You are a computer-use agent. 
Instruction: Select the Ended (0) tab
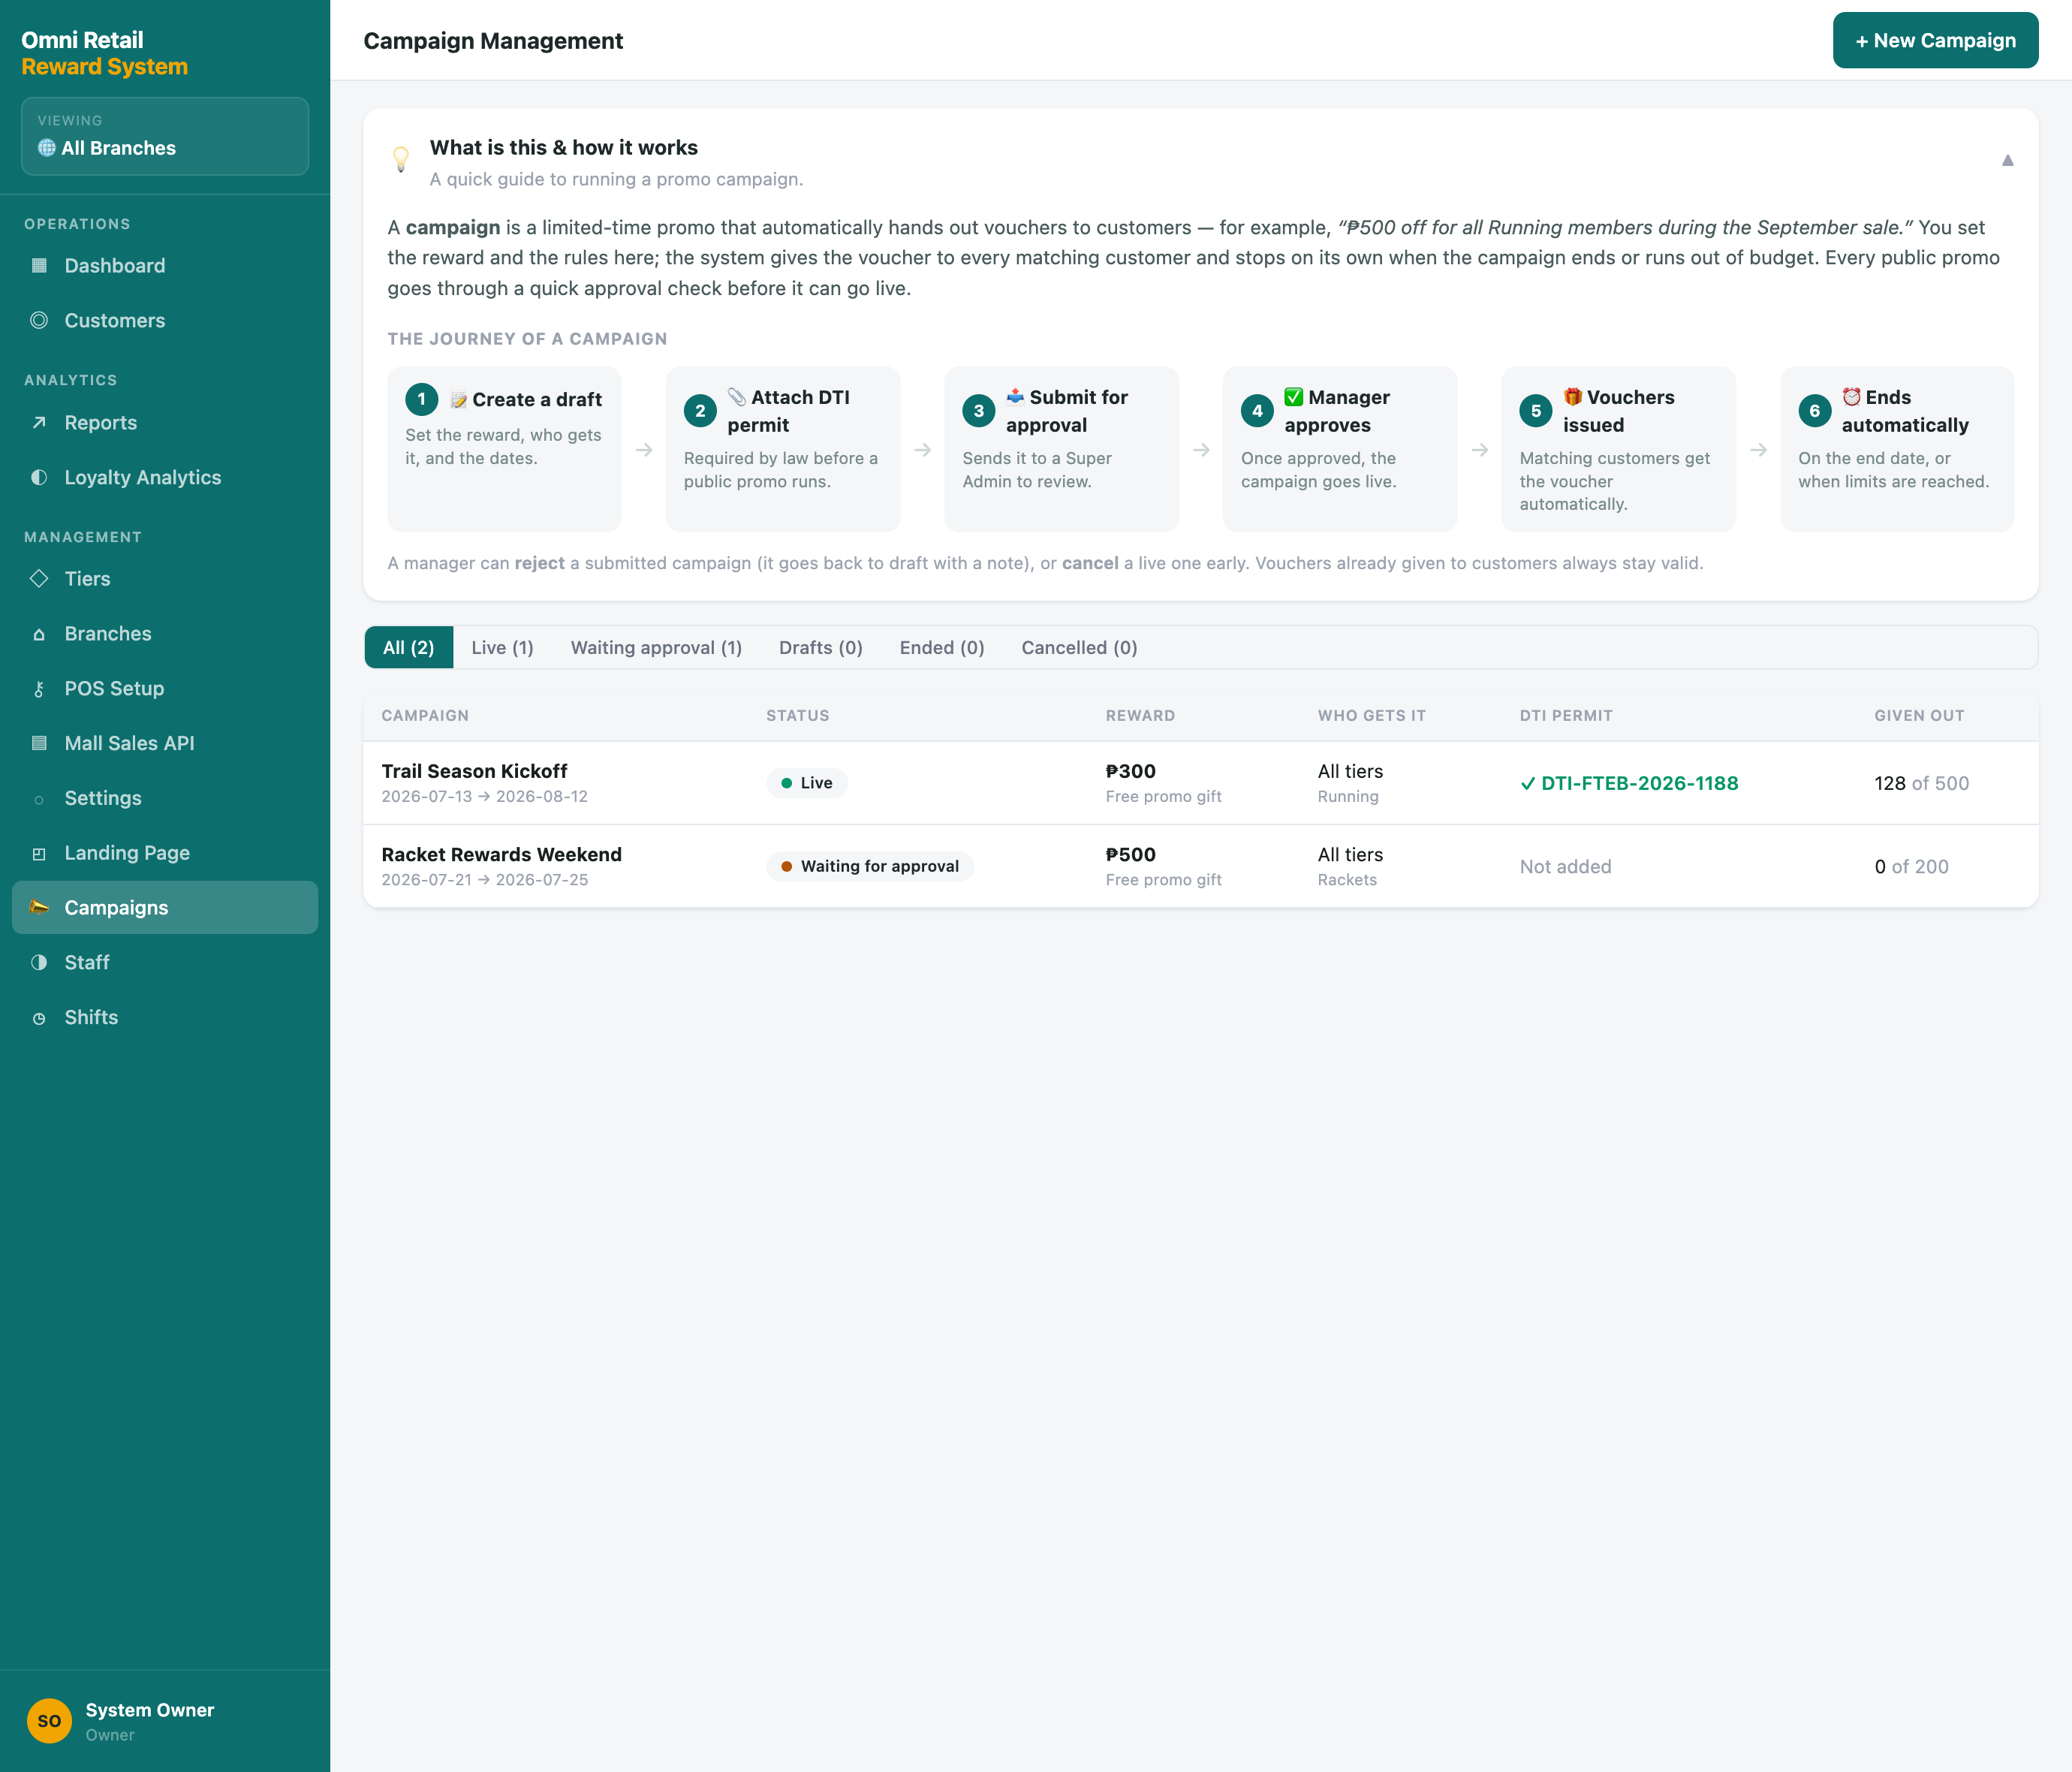(942, 648)
